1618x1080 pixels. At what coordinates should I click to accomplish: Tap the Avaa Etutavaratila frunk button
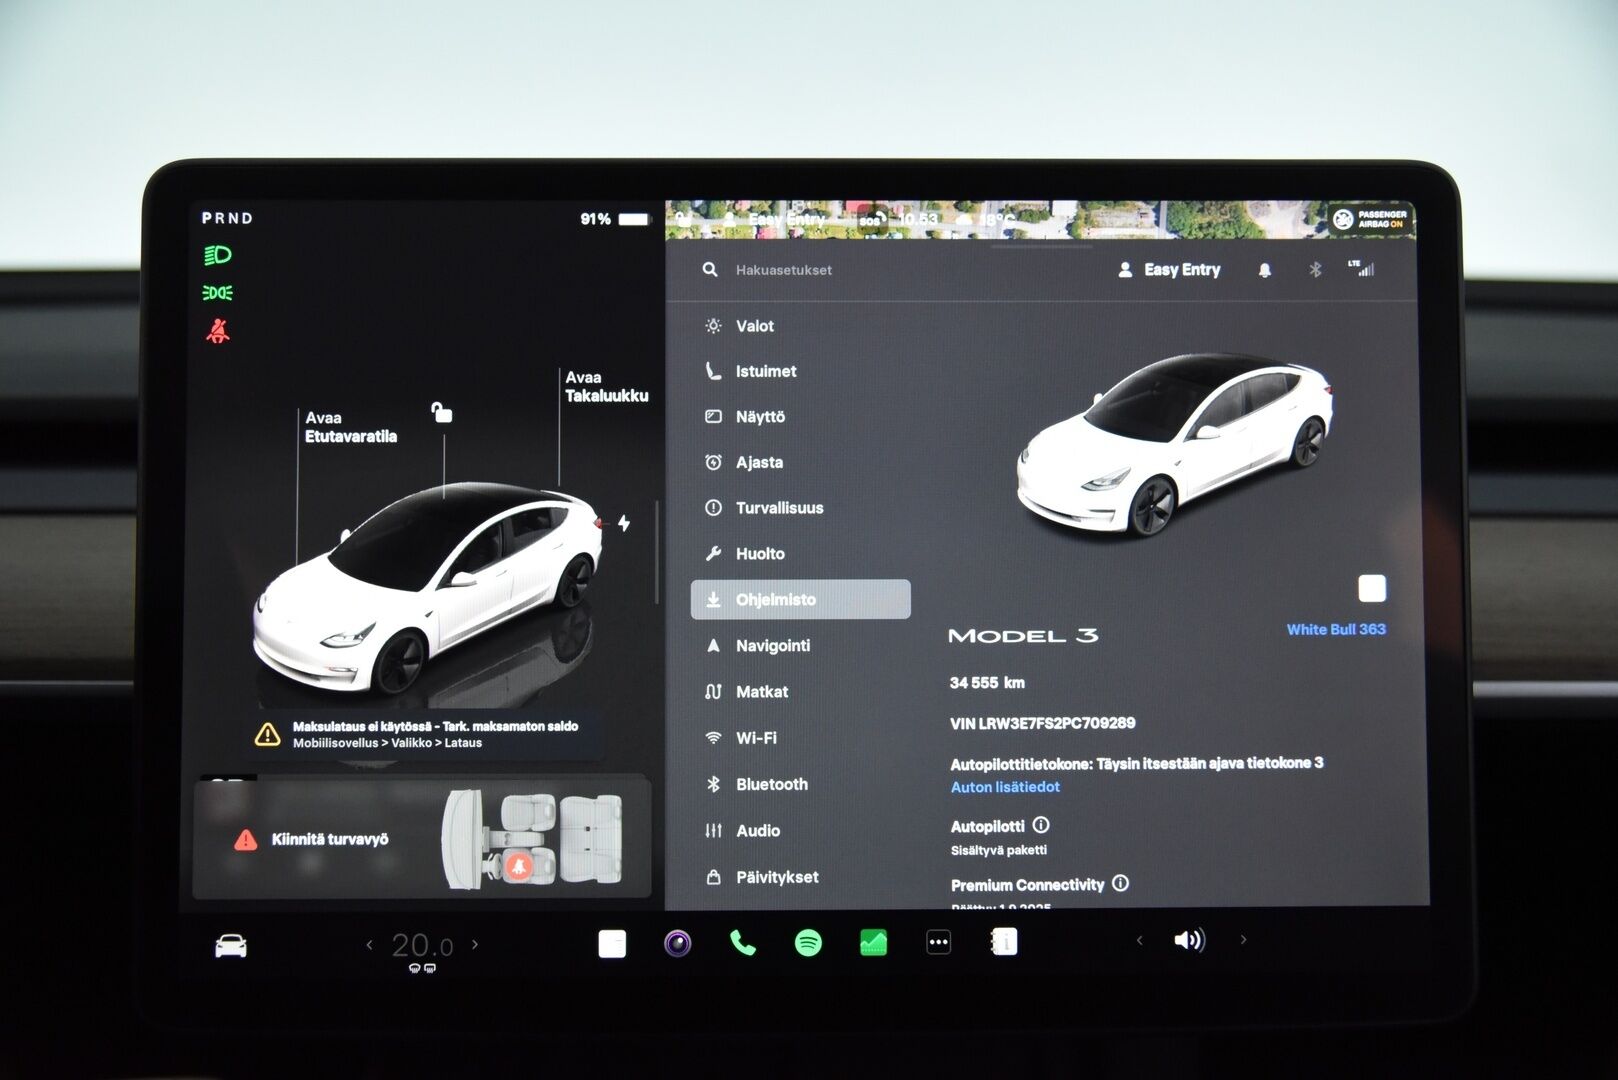pos(350,427)
